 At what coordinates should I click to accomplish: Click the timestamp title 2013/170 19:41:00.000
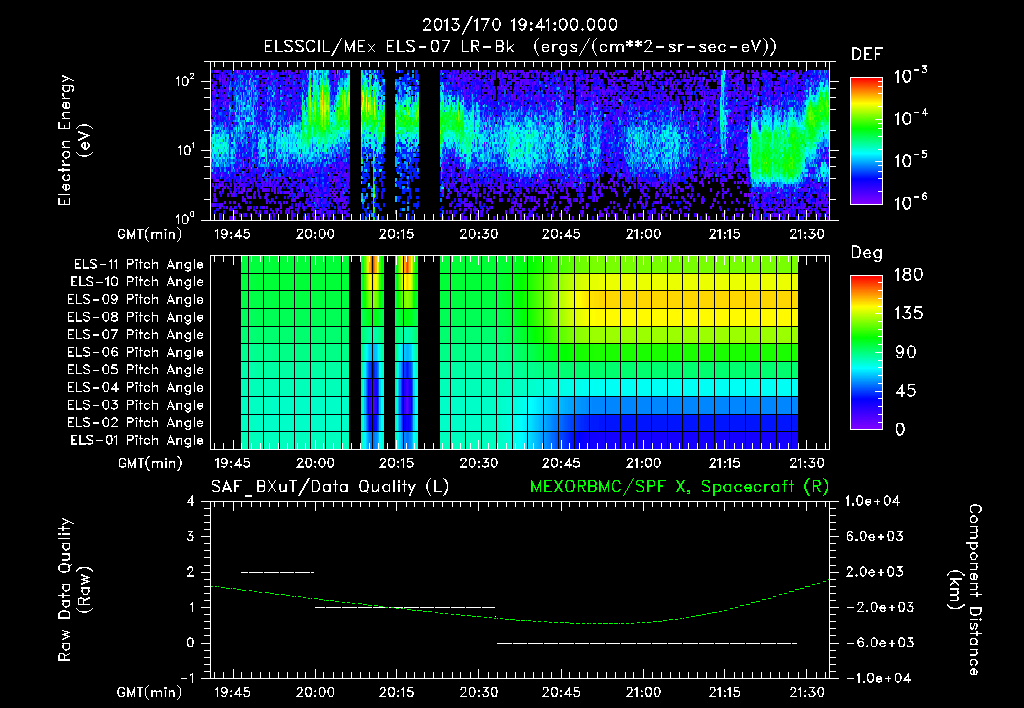point(520,25)
